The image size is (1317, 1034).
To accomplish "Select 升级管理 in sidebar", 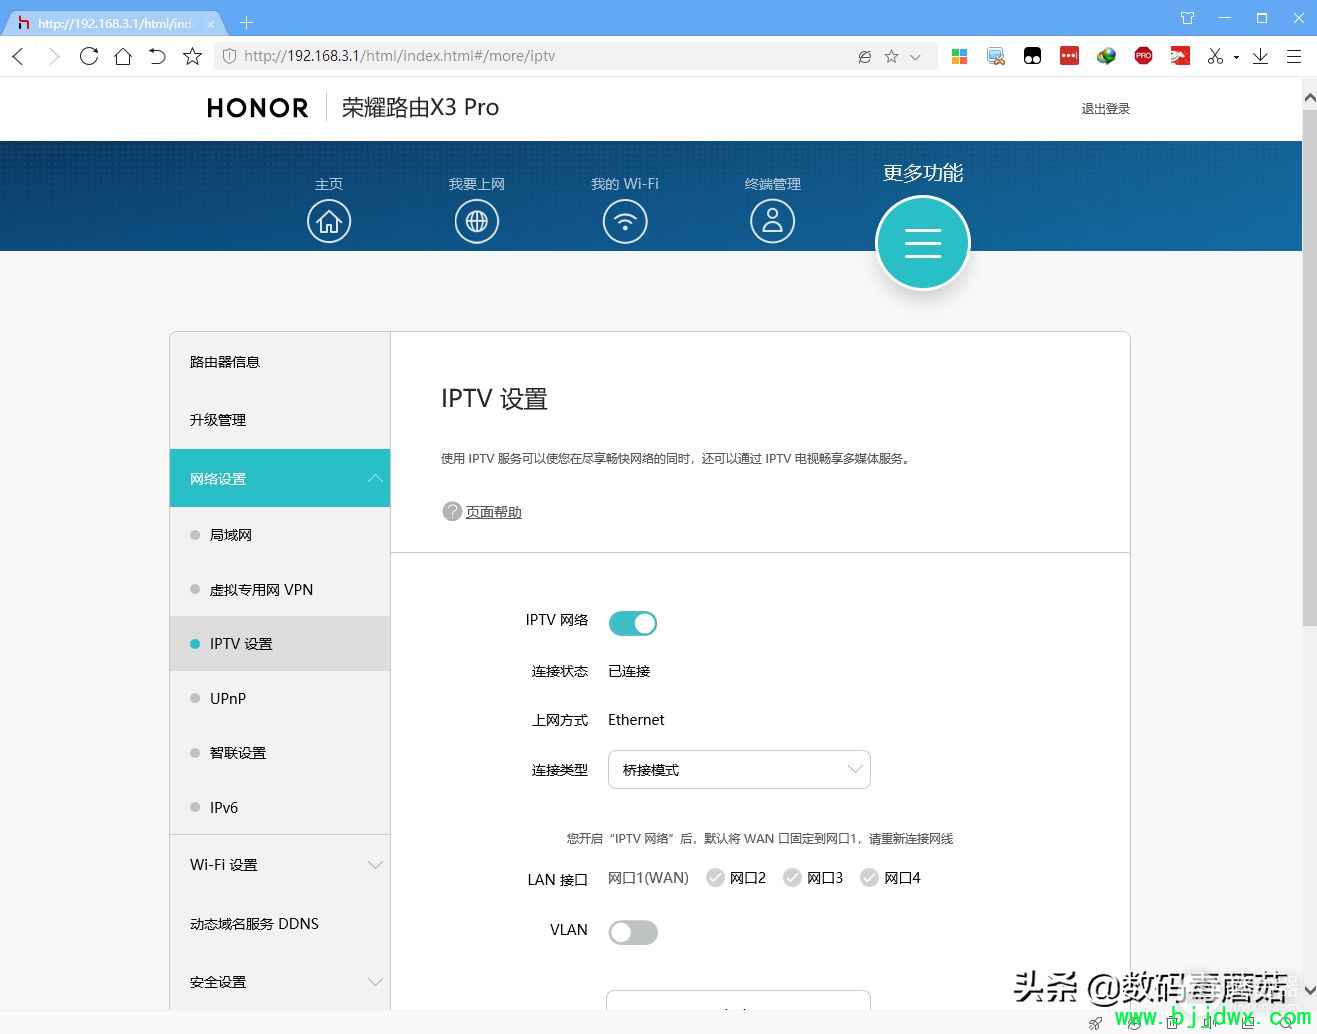I will (x=280, y=420).
